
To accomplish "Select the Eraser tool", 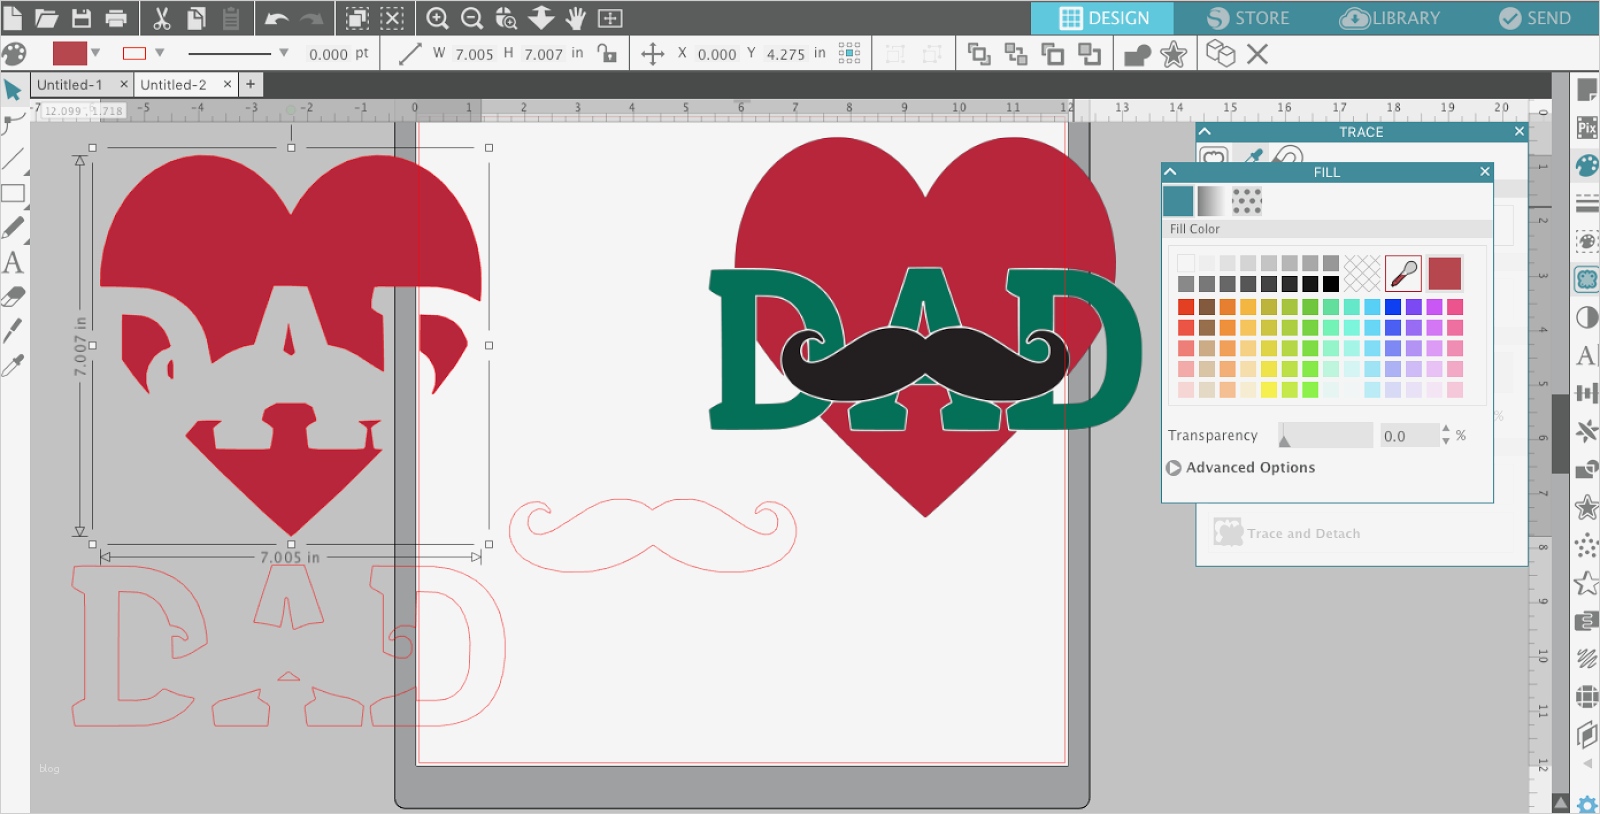I will tap(13, 297).
